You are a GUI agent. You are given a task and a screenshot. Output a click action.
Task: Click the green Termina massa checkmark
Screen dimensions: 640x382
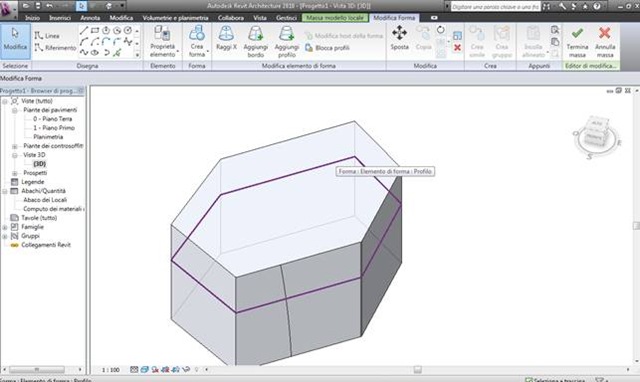point(577,33)
